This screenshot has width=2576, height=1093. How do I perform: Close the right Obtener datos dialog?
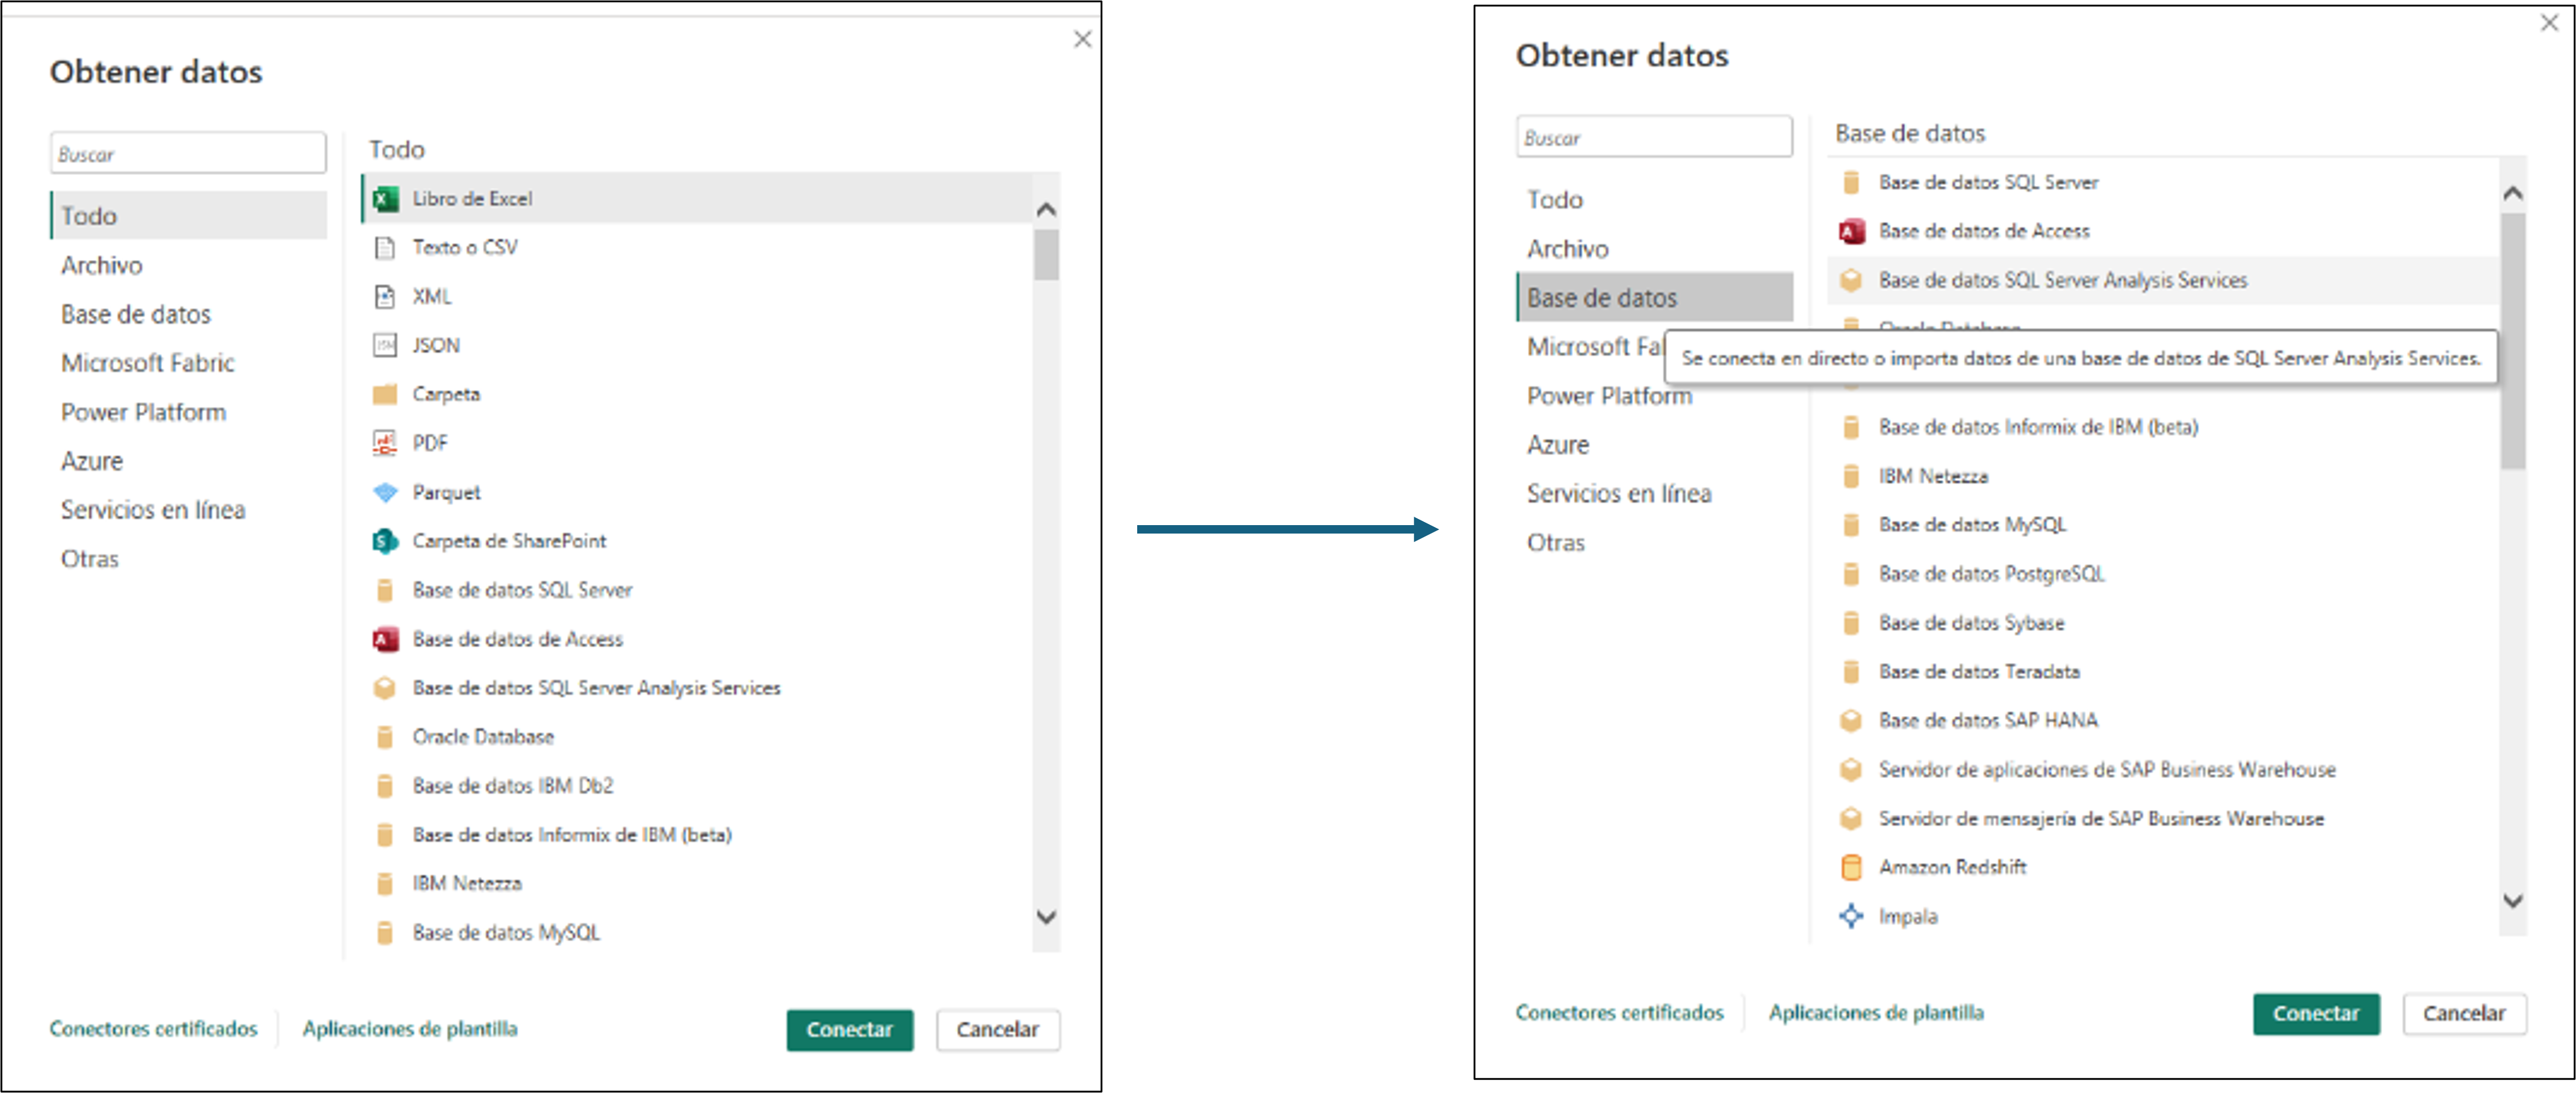point(2550,23)
